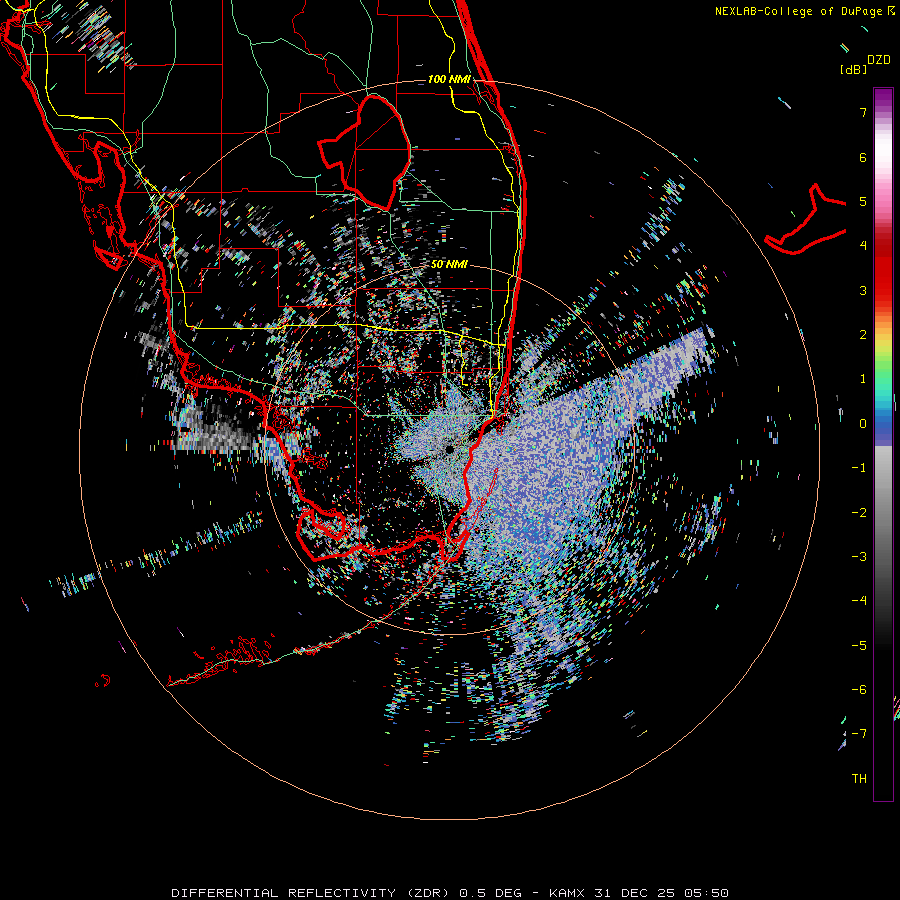Click the 50 NMI range ring label
Viewport: 900px width, 900px height.
pos(449,264)
